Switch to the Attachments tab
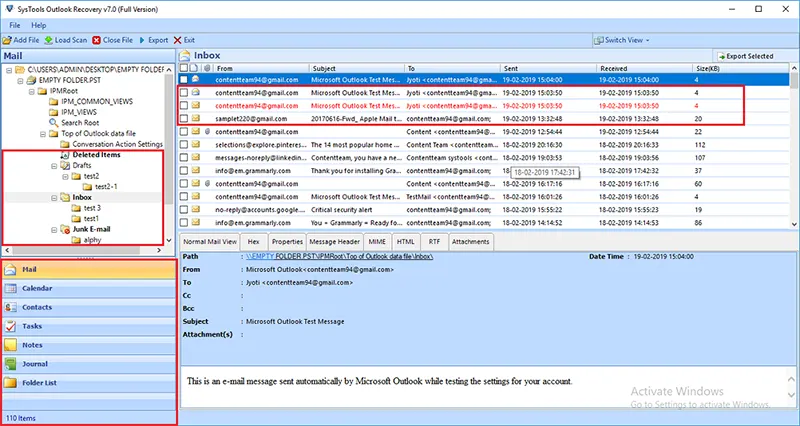Screen dimensions: 800x426 470,242
